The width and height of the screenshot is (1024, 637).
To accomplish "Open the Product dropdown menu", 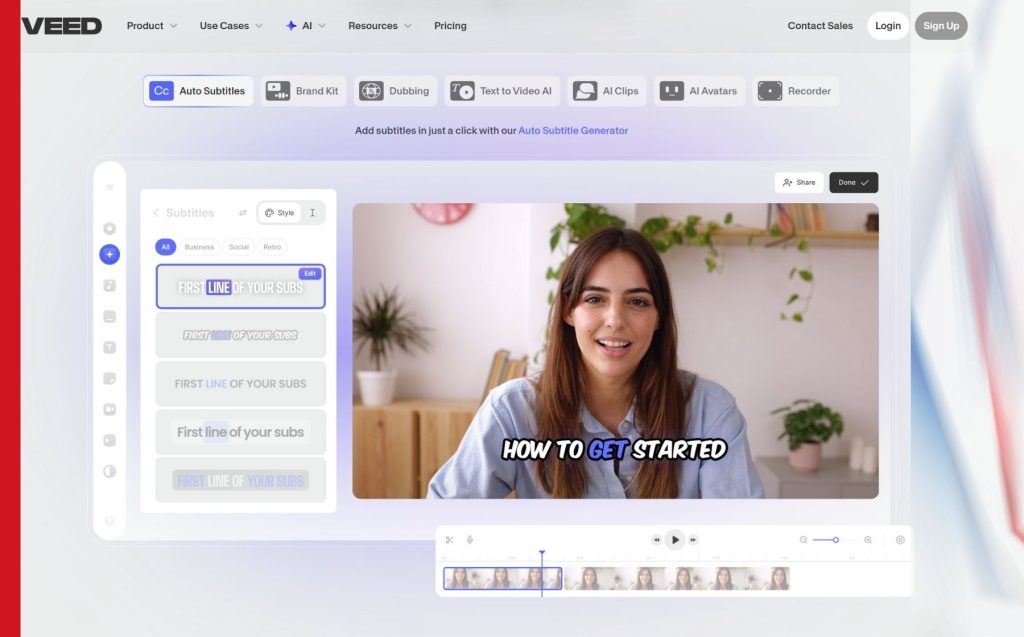I will (x=152, y=25).
